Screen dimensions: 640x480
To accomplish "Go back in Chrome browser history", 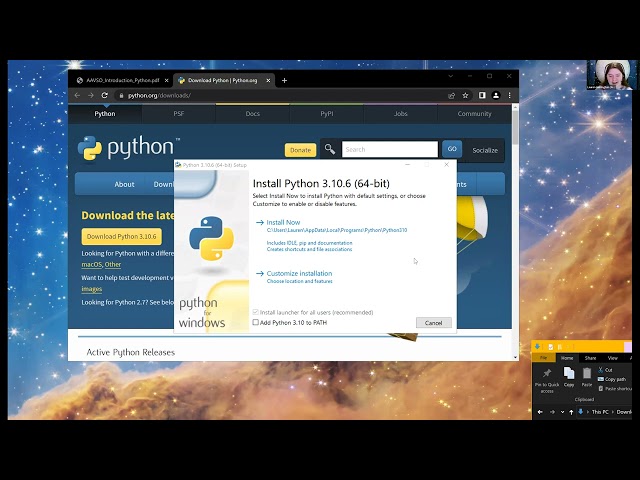I will click(x=78, y=95).
